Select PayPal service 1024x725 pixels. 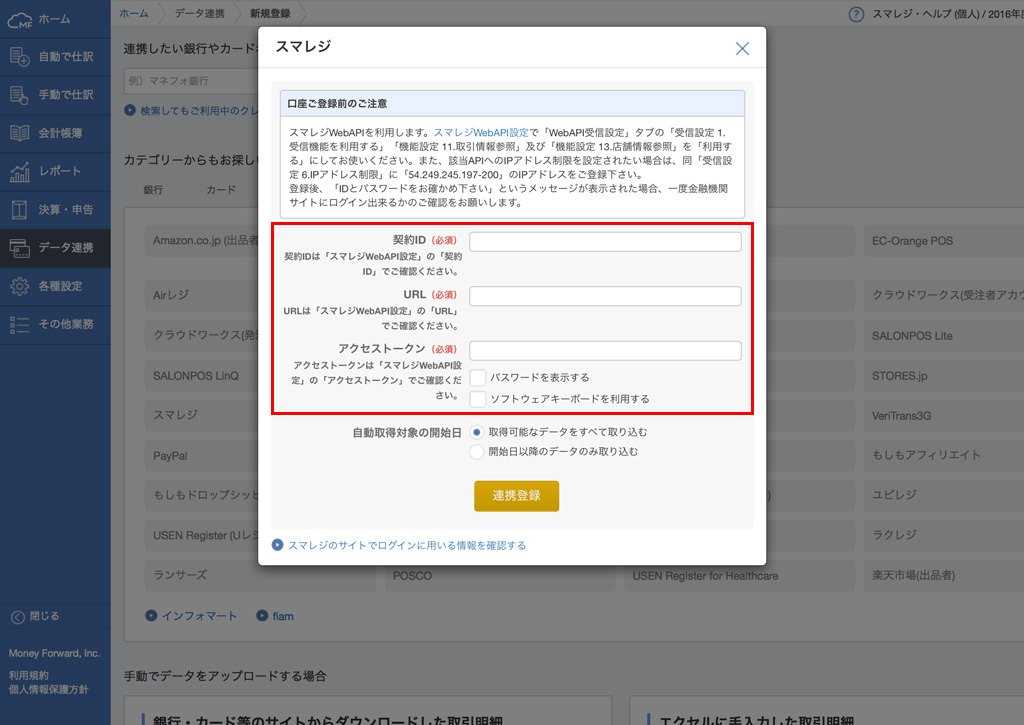[x=202, y=455]
